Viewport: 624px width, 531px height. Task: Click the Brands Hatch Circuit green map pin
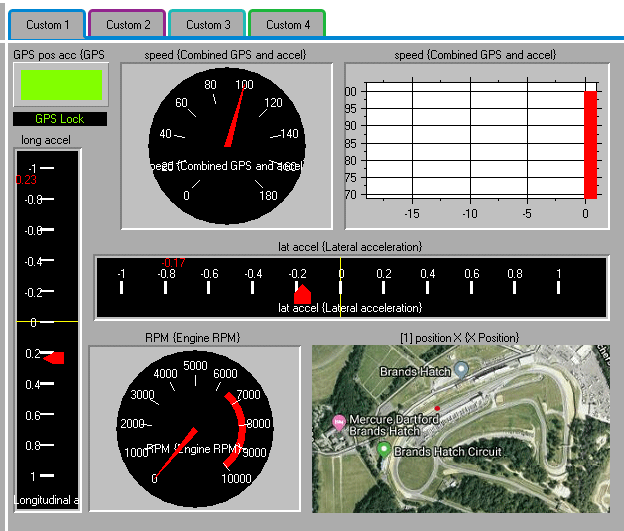point(383,450)
